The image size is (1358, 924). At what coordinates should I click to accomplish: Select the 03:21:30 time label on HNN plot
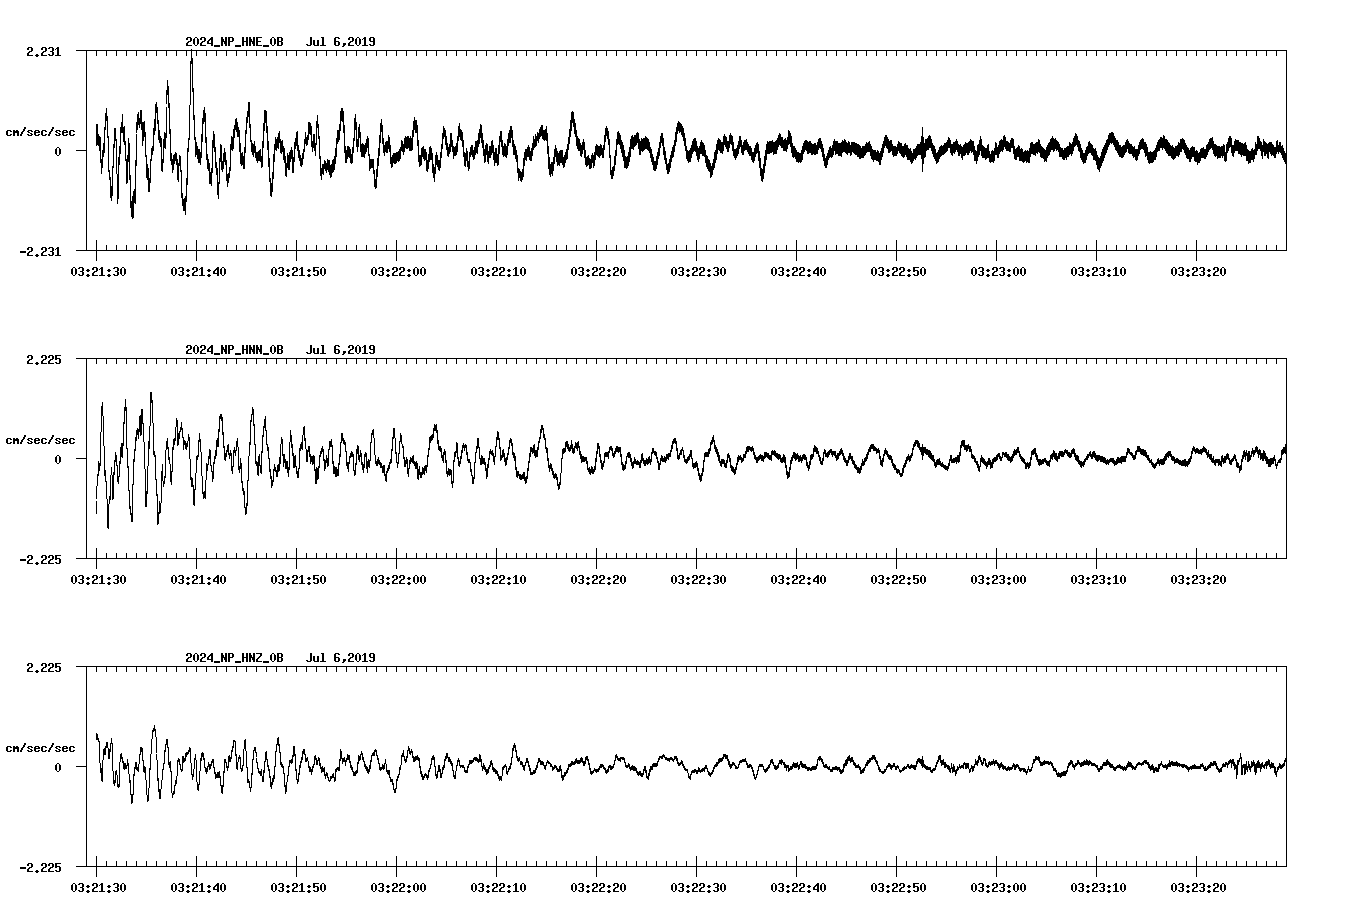tap(98, 579)
